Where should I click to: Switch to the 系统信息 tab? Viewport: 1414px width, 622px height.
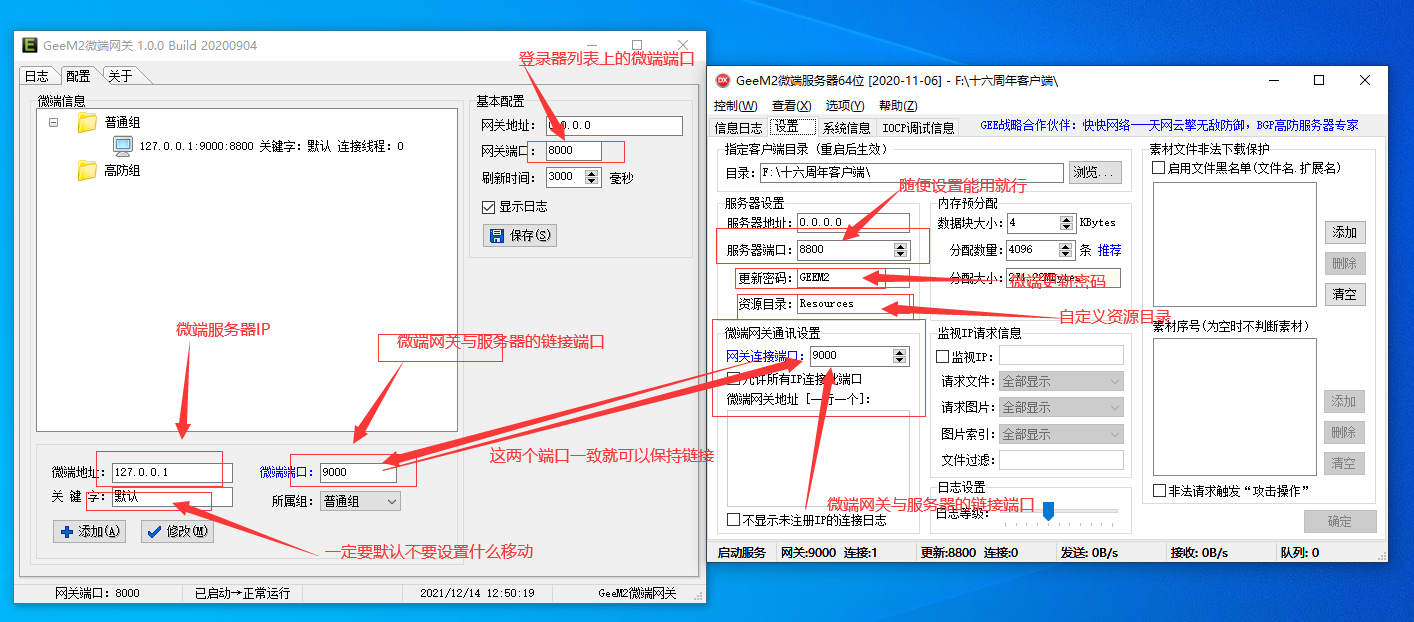pyautogui.click(x=846, y=128)
